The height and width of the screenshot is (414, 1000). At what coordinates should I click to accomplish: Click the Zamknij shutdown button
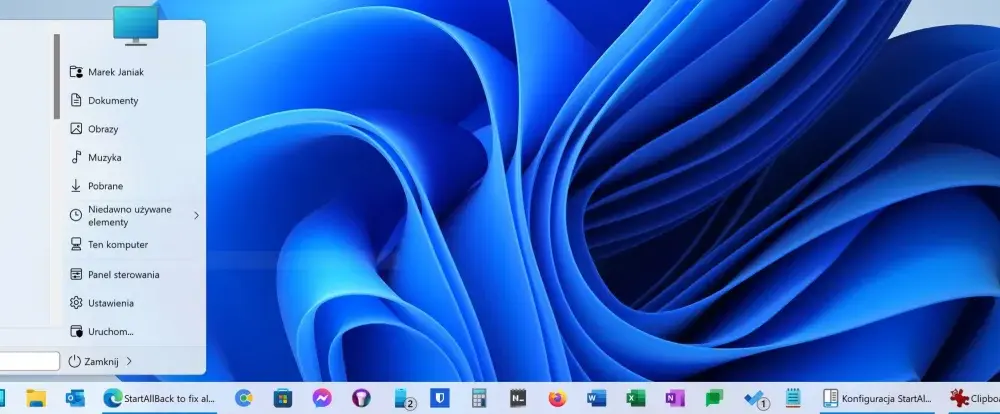click(x=93, y=361)
